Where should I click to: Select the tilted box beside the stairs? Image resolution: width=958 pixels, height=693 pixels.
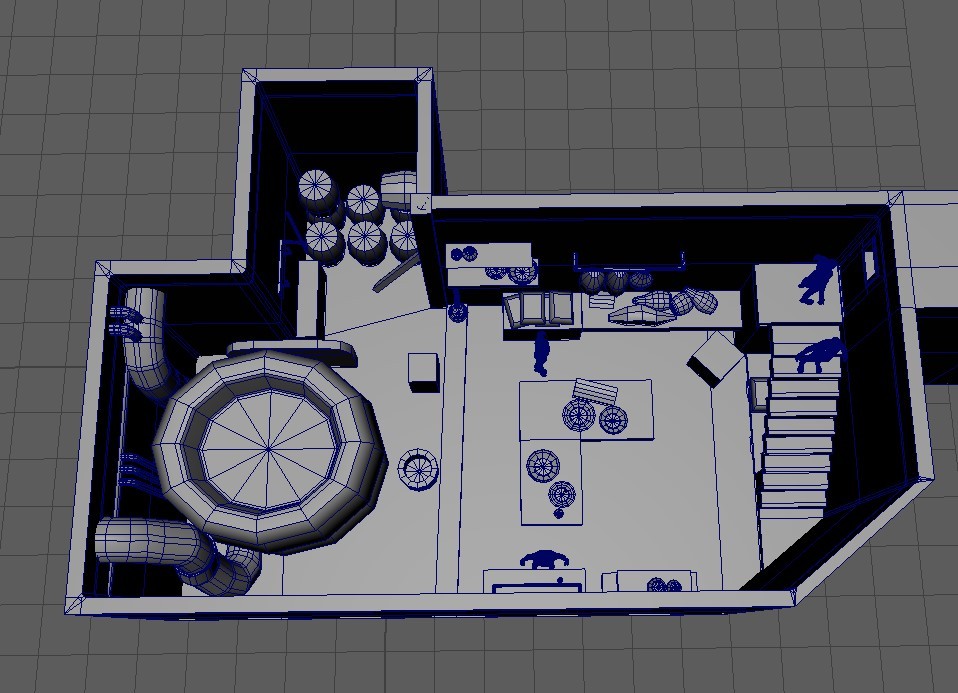[x=715, y=359]
